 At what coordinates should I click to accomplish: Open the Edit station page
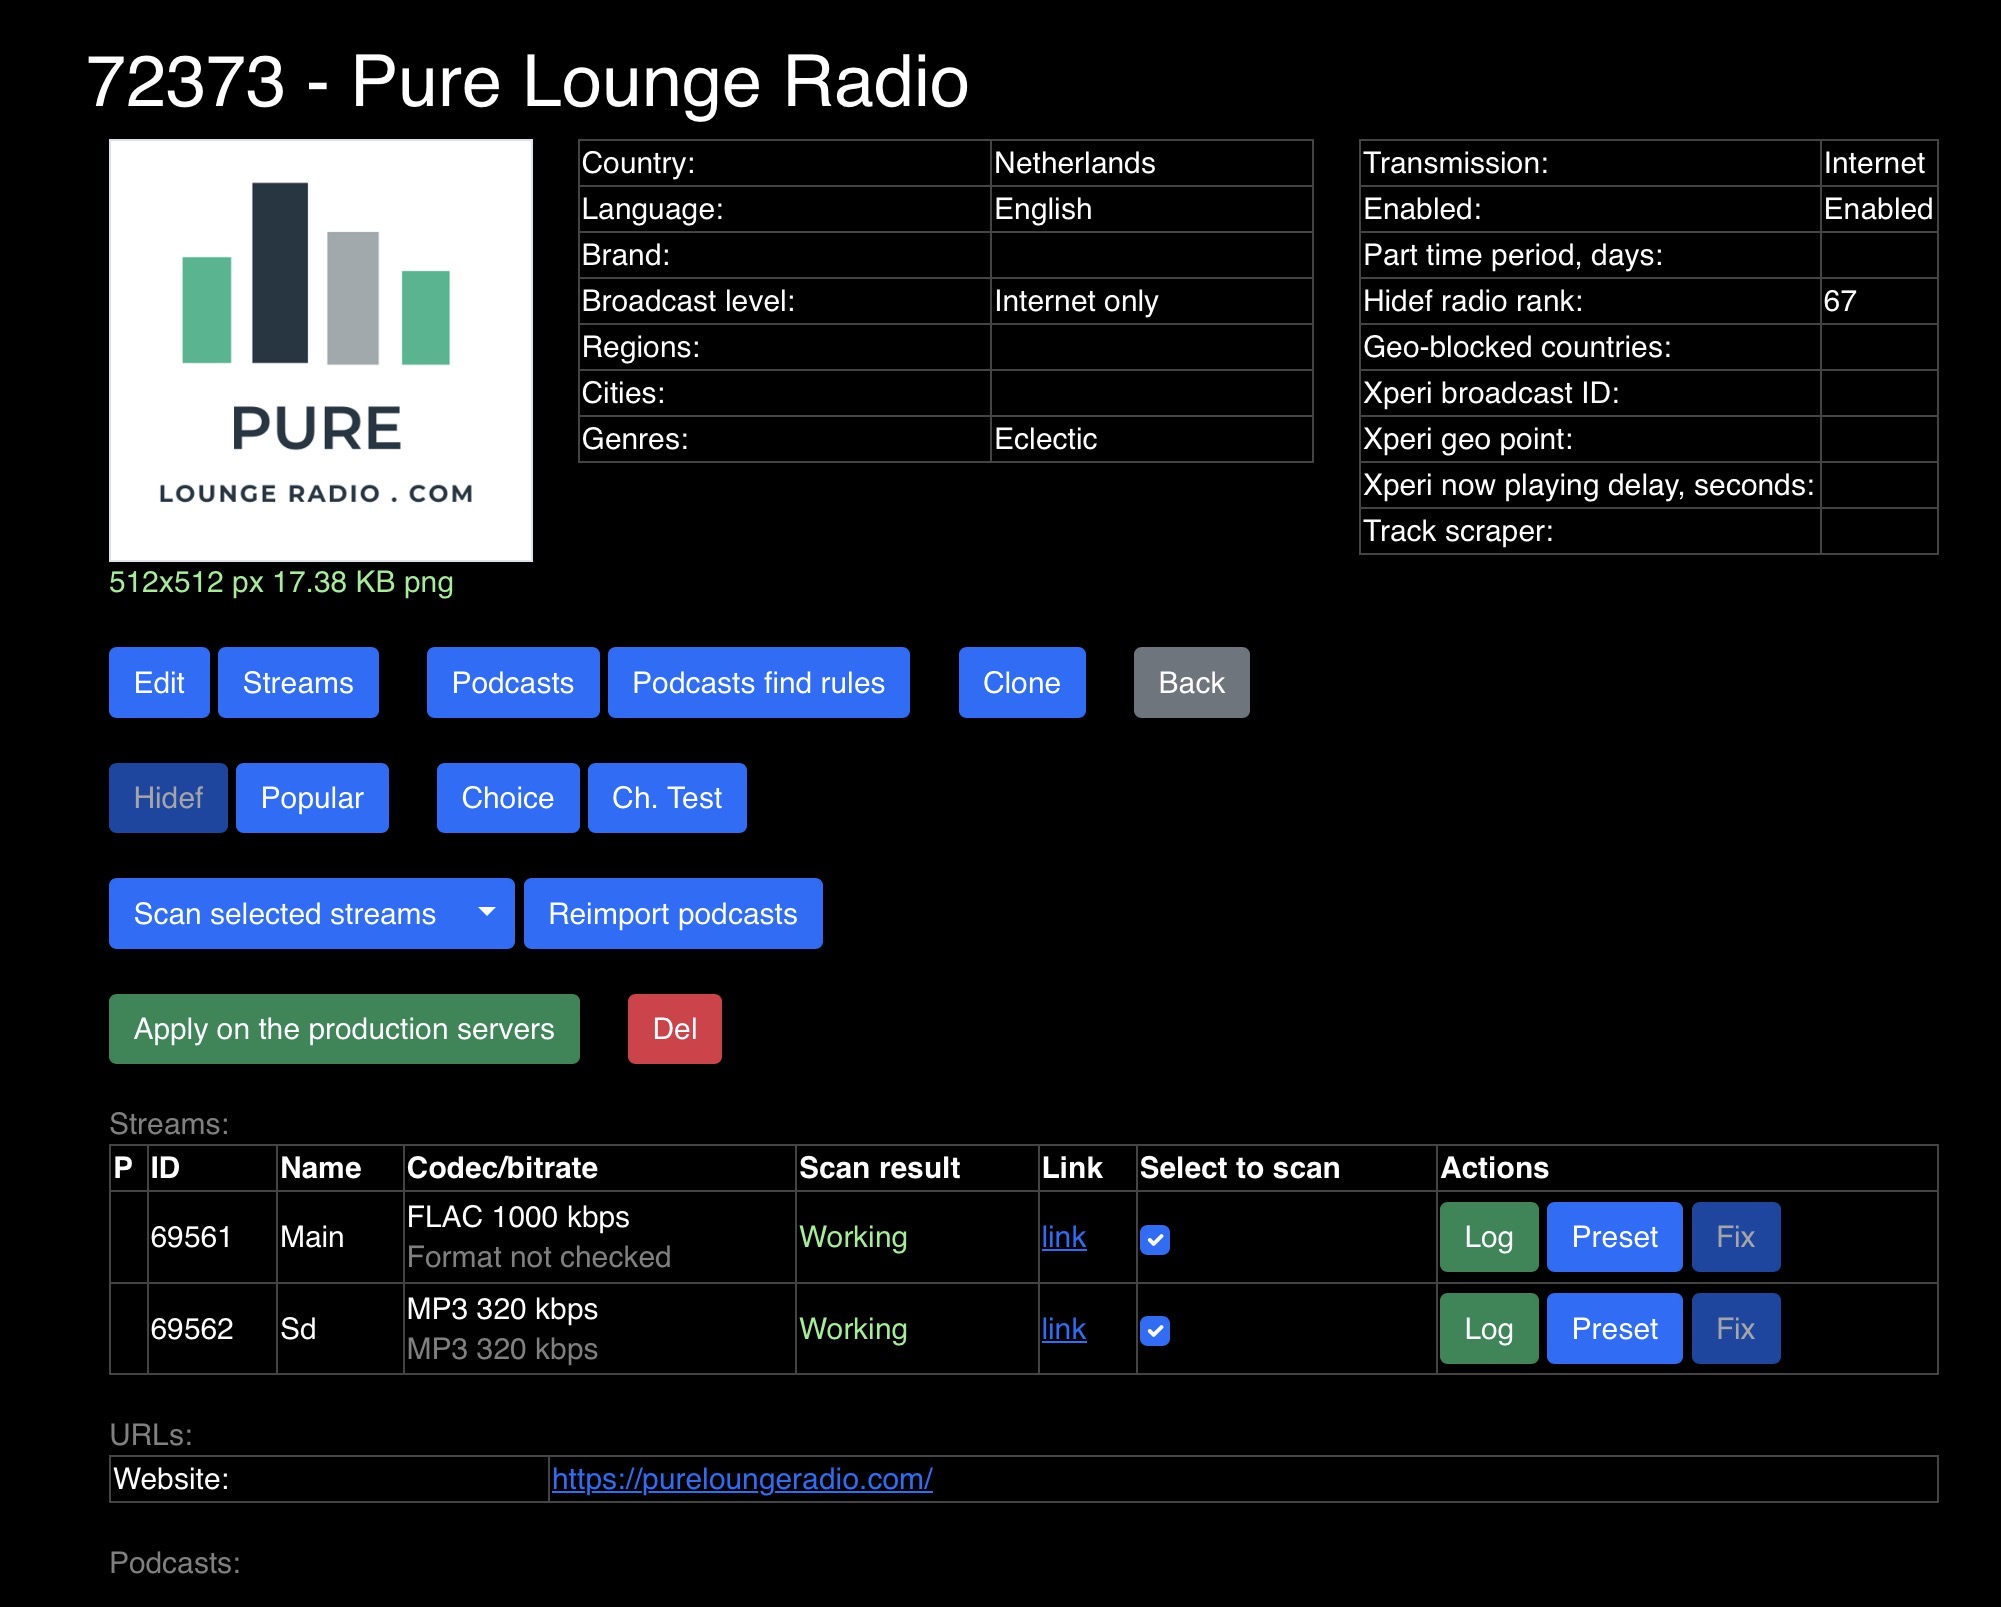[159, 682]
